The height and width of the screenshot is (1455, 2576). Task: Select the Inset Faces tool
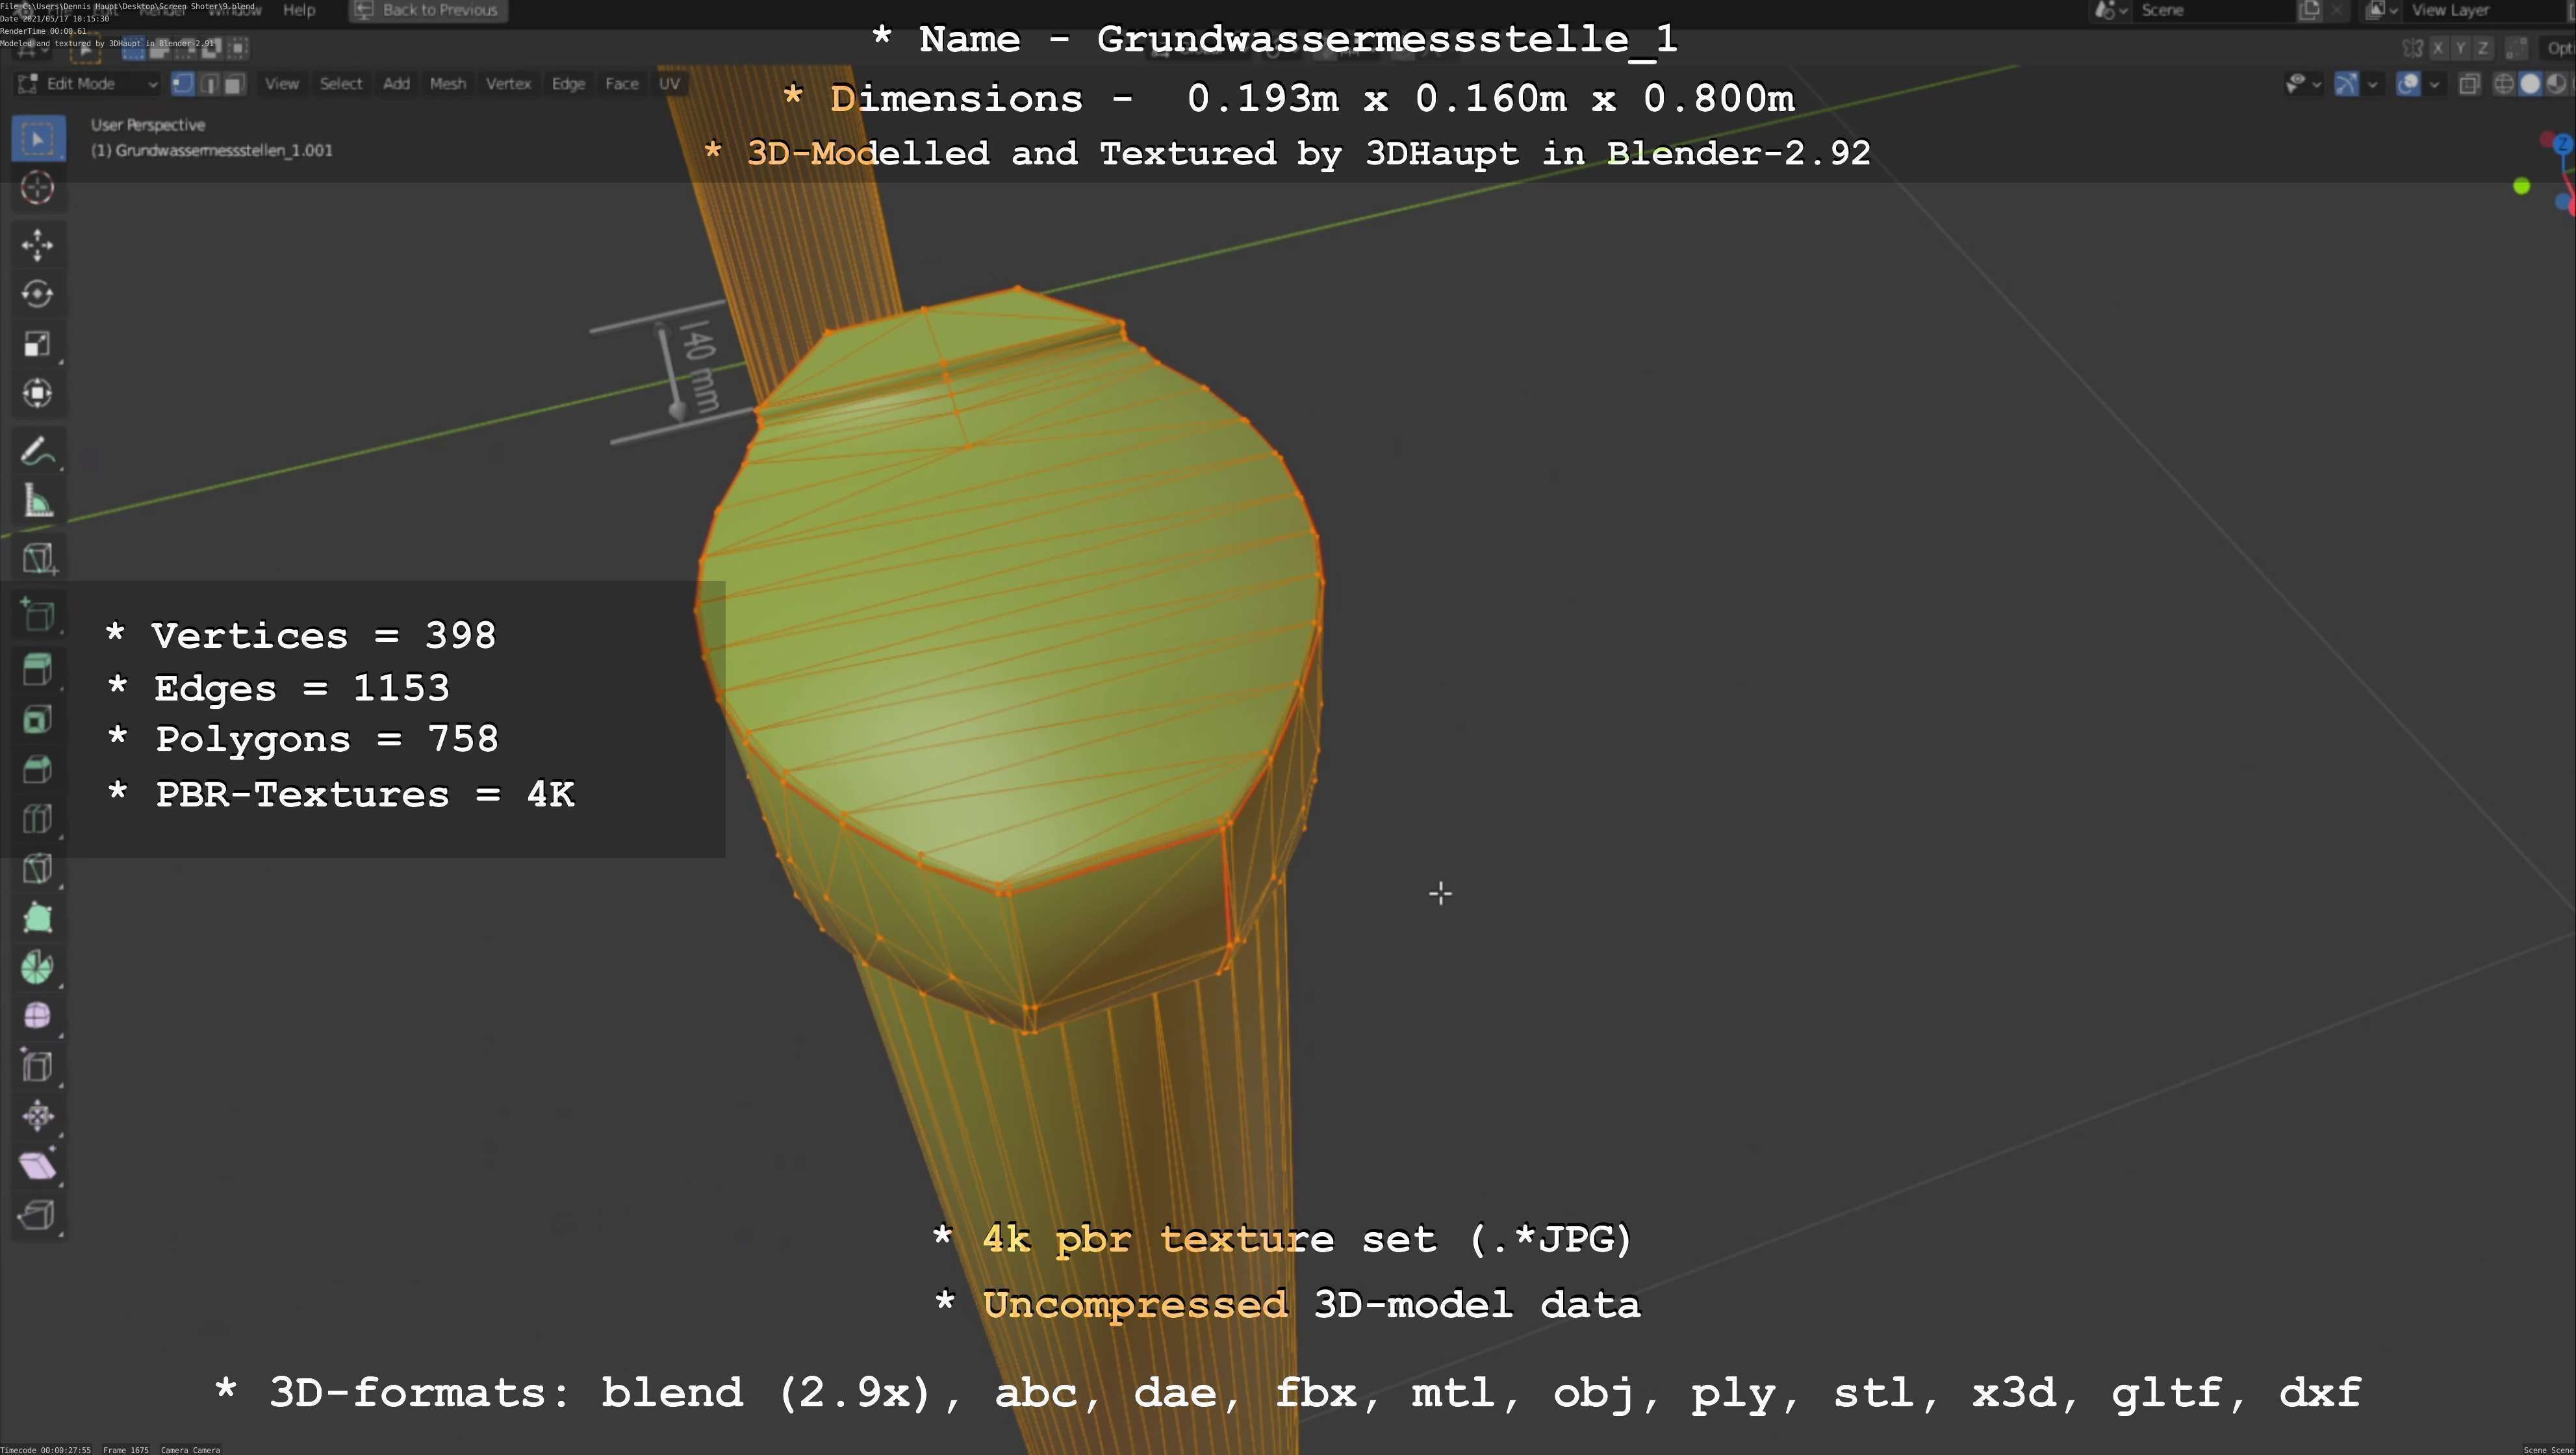[38, 720]
